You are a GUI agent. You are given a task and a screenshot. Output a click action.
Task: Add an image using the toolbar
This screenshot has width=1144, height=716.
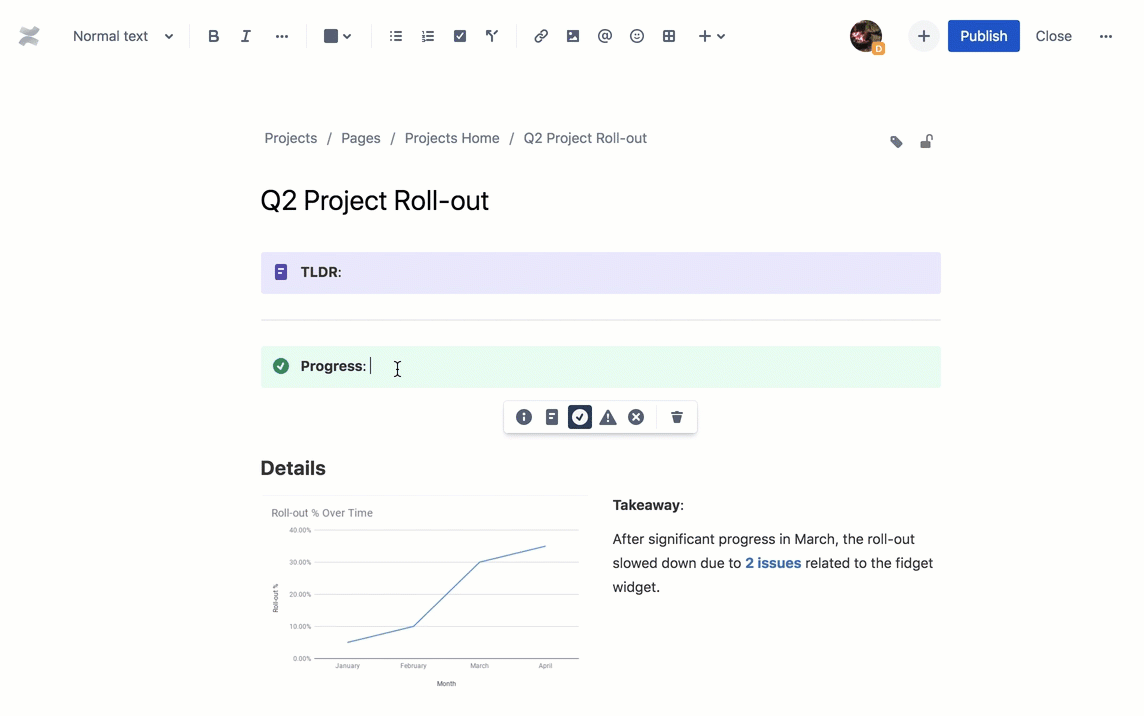pyautogui.click(x=573, y=36)
